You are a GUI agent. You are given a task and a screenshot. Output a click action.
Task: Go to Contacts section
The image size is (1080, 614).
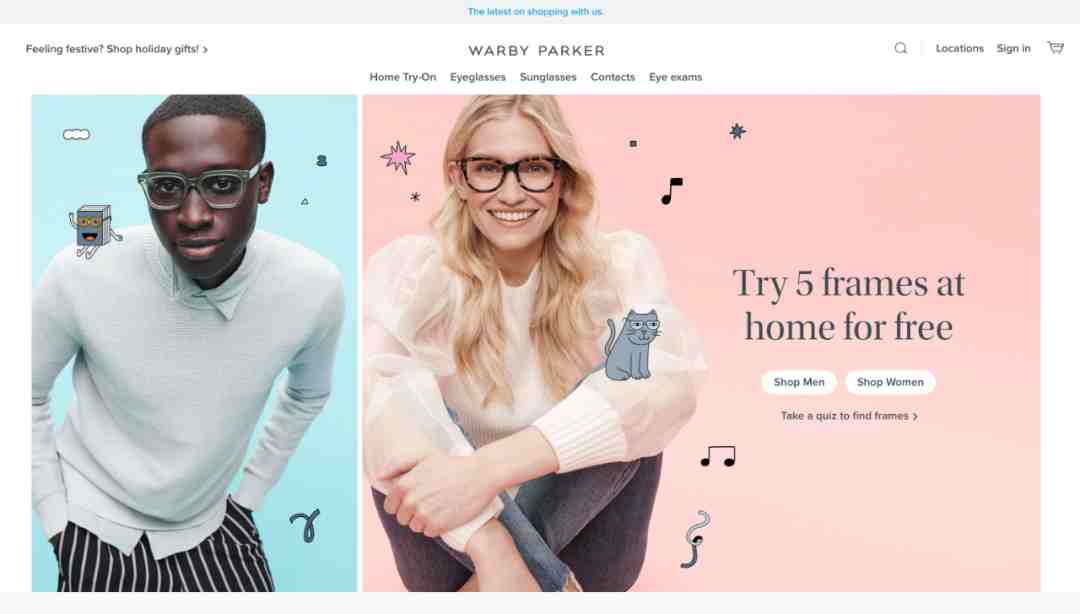pyautogui.click(x=612, y=77)
